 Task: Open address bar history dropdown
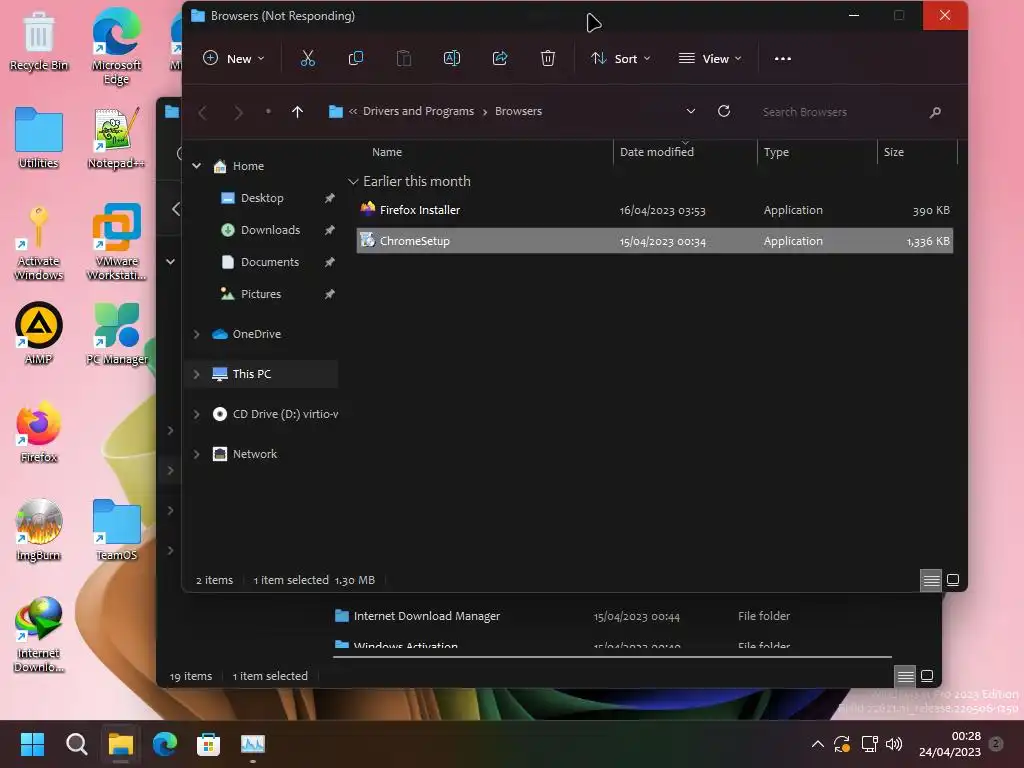(691, 111)
